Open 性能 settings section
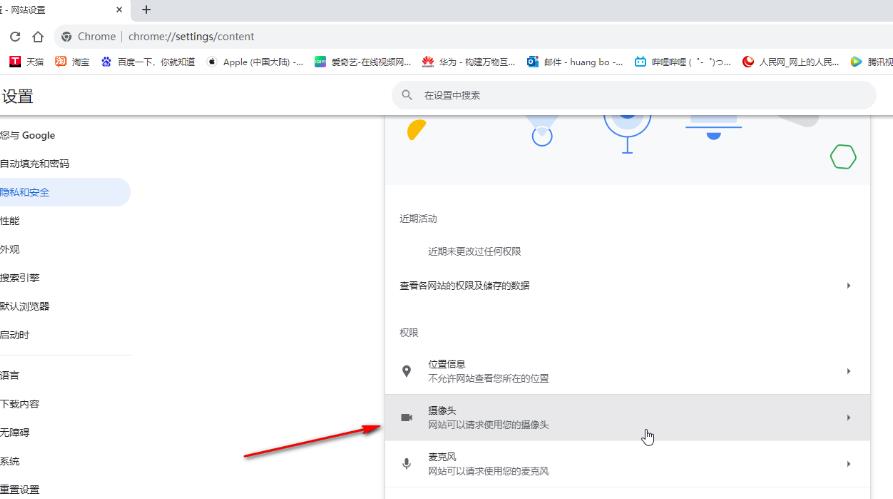893x499 pixels. pos(10,220)
